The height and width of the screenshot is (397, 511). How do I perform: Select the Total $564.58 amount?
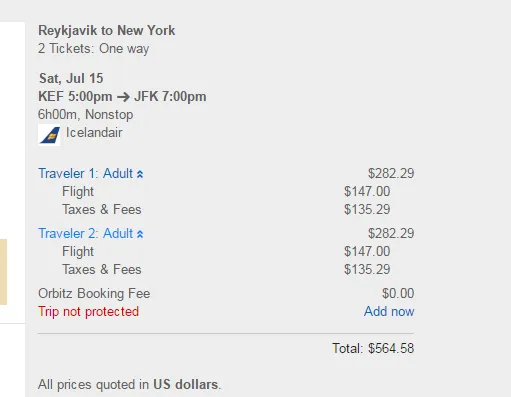tap(391, 348)
